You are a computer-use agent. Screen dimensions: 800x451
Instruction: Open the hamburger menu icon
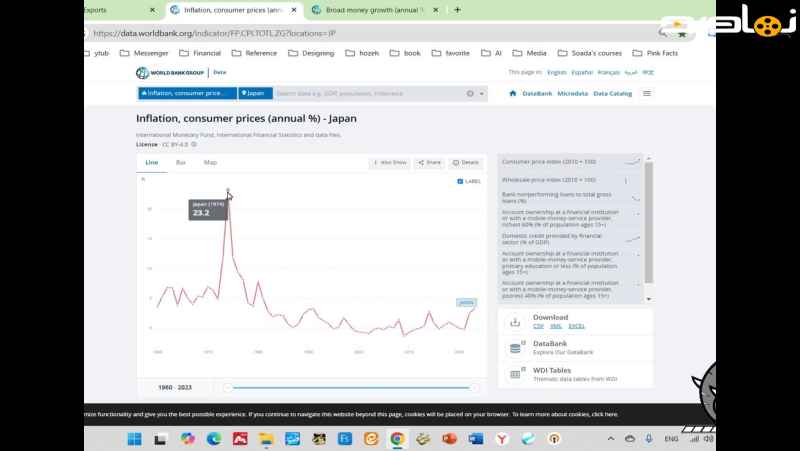click(647, 93)
